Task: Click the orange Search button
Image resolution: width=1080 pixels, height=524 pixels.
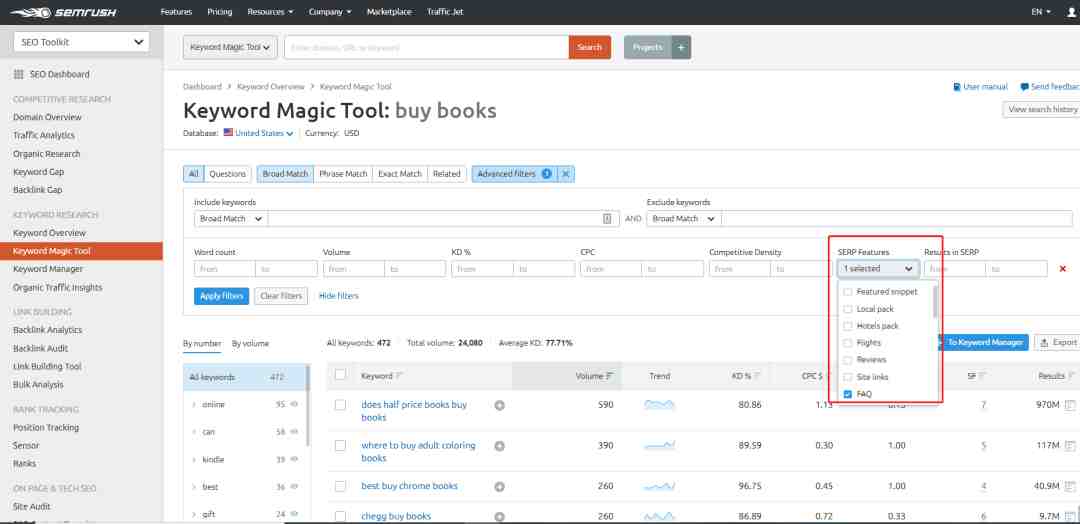Action: 590,48
